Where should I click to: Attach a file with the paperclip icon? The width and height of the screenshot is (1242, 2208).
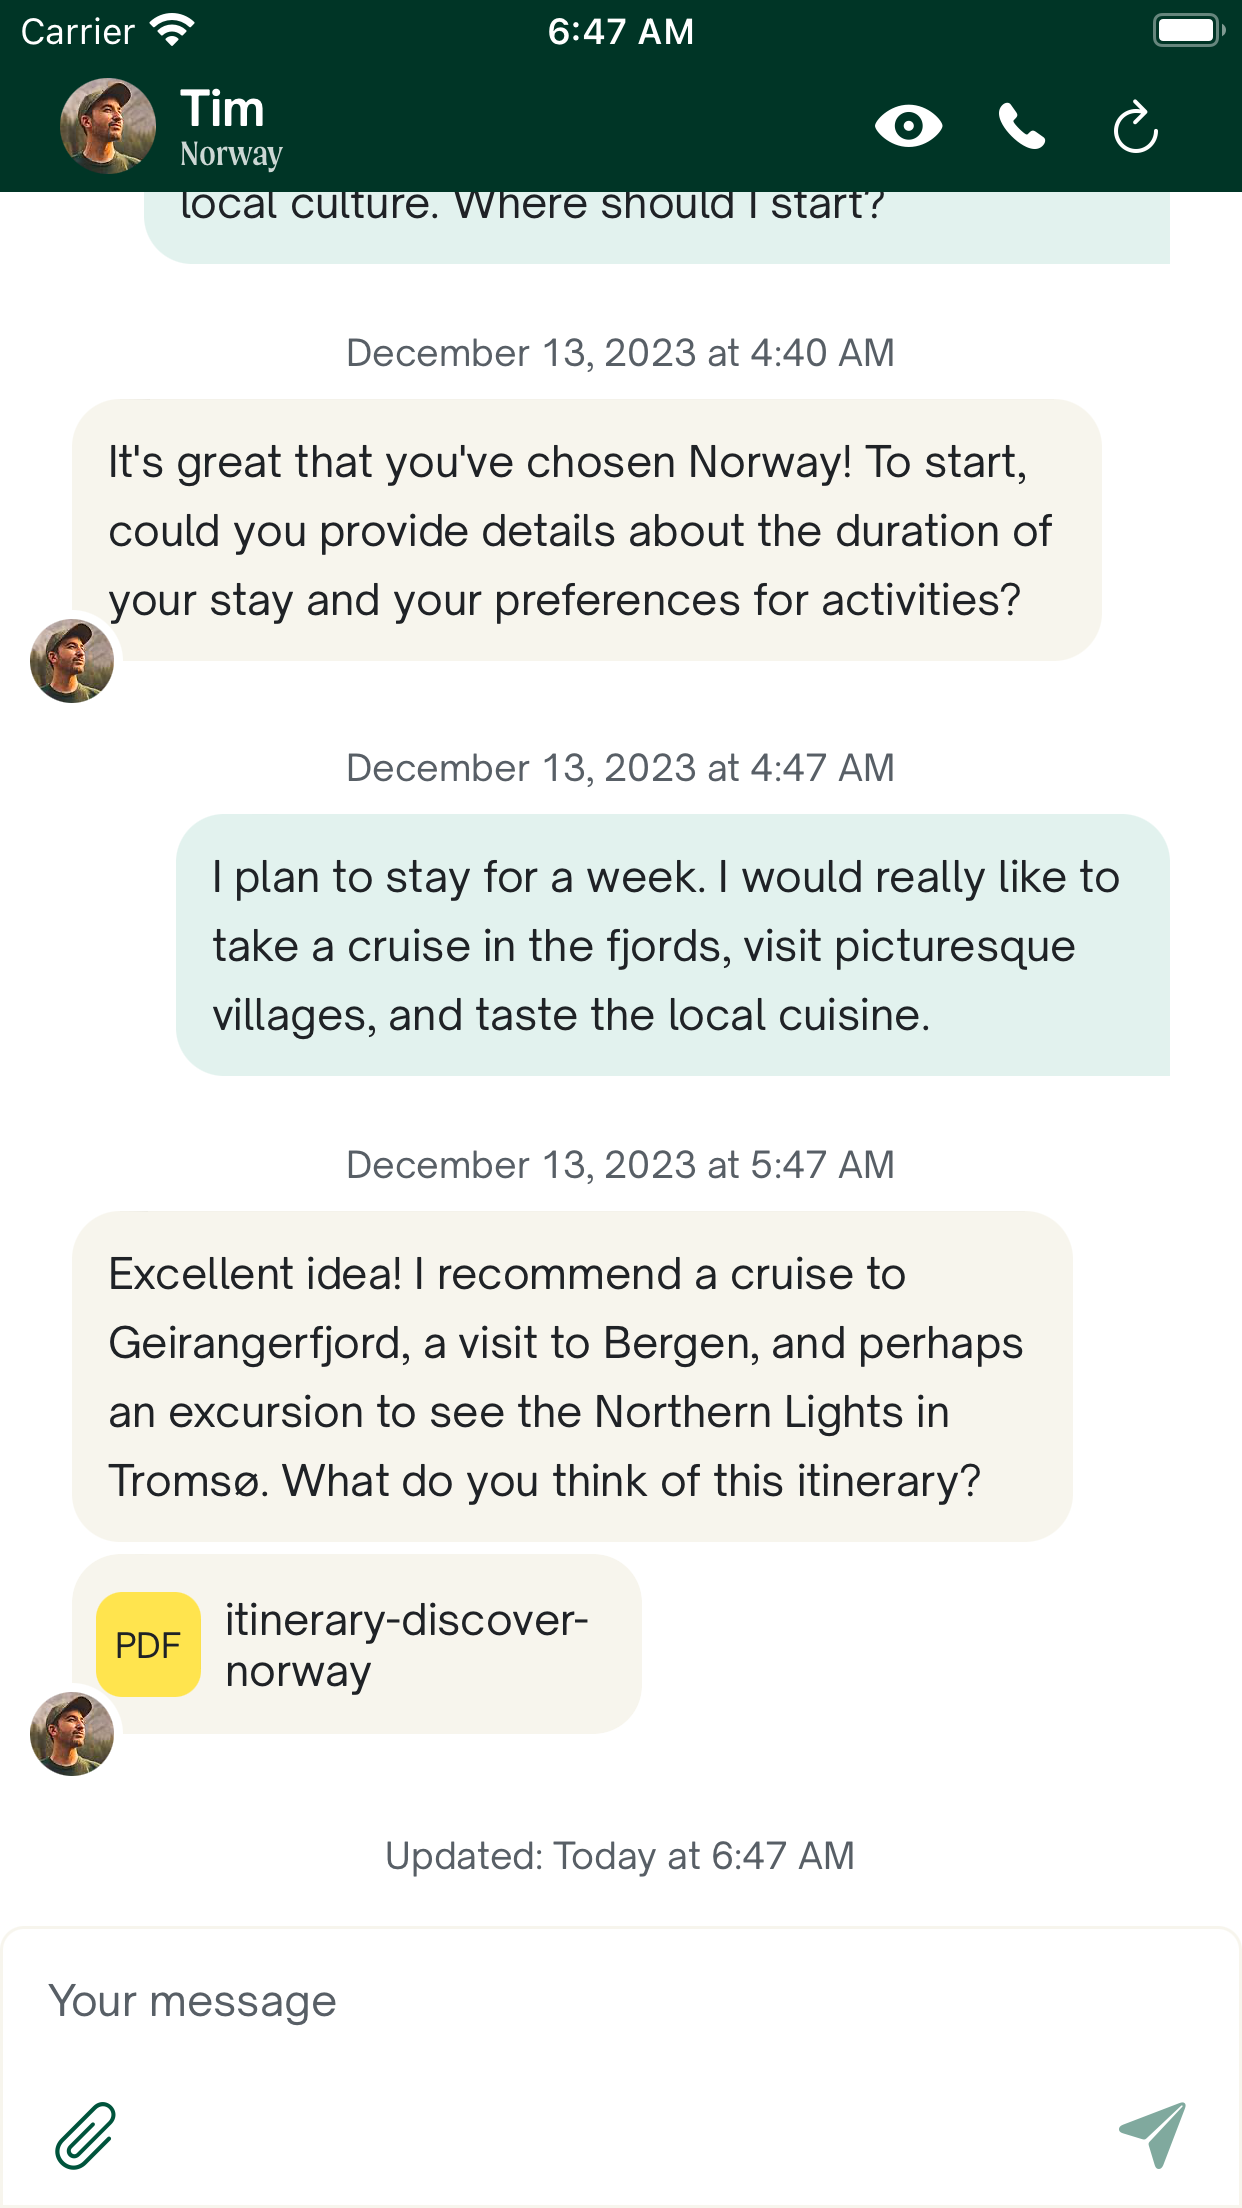point(85,2135)
